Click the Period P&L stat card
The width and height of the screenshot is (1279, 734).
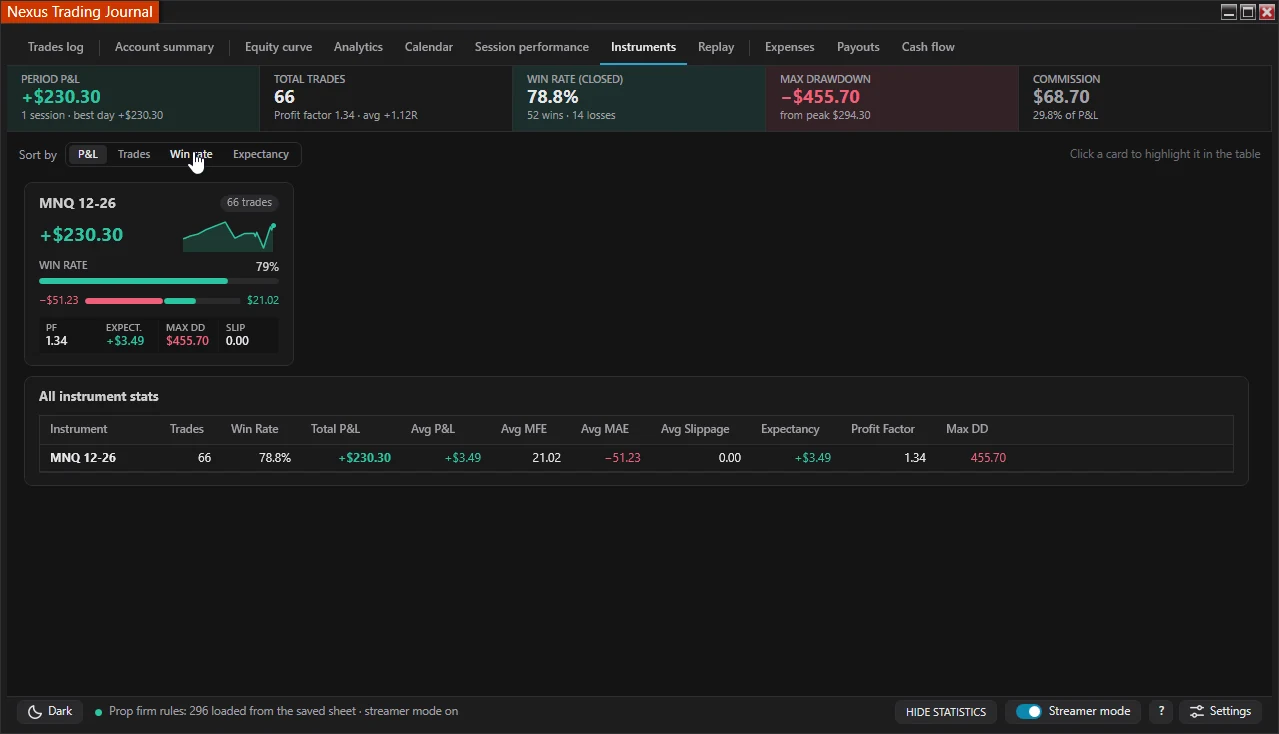(x=133, y=98)
